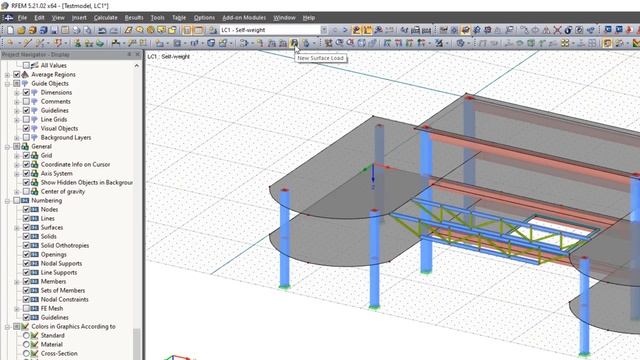Screen dimensions: 640x360
Task: Select the Sets of Members tree label
Action: tap(63, 290)
